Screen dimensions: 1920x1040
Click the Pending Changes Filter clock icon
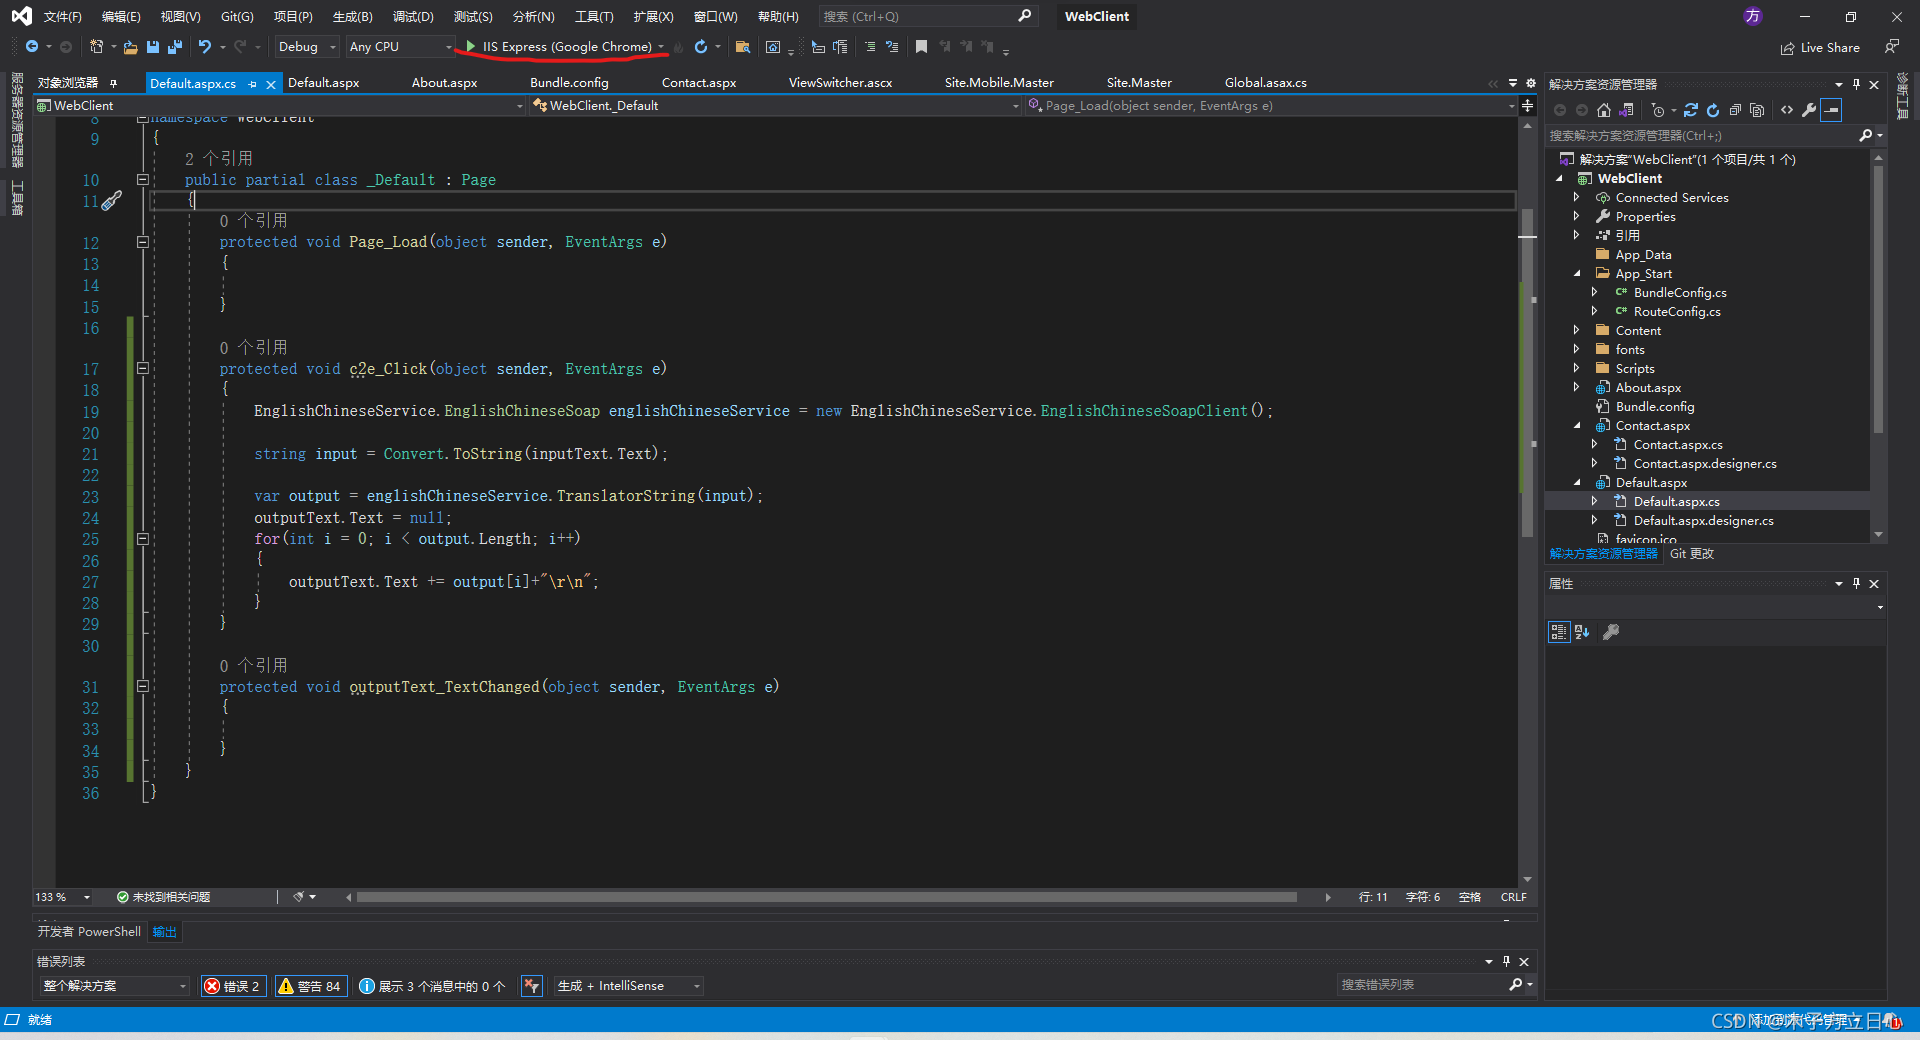1657,110
